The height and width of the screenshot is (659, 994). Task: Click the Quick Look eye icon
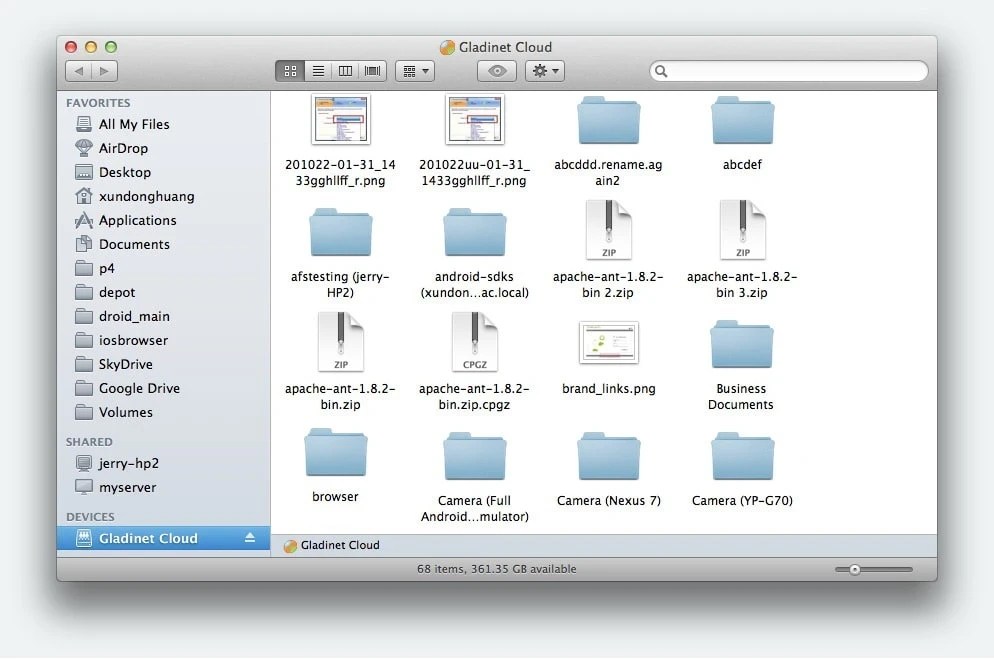(496, 71)
